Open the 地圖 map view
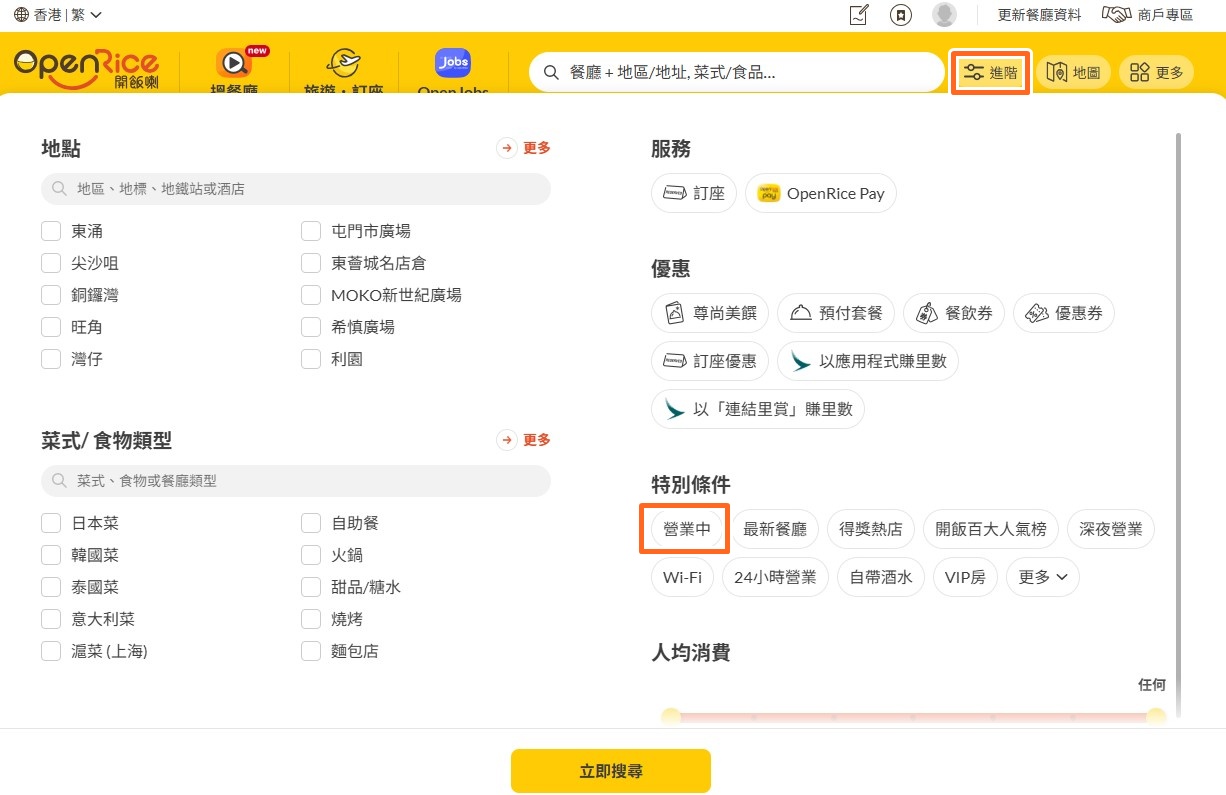The image size is (1226, 795). pyautogui.click(x=1072, y=72)
